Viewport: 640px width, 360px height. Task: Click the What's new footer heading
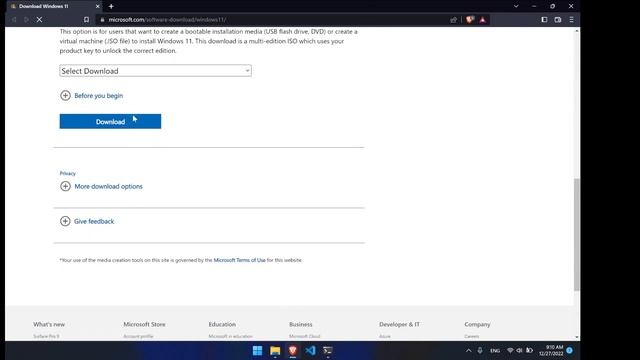pyautogui.click(x=49, y=324)
